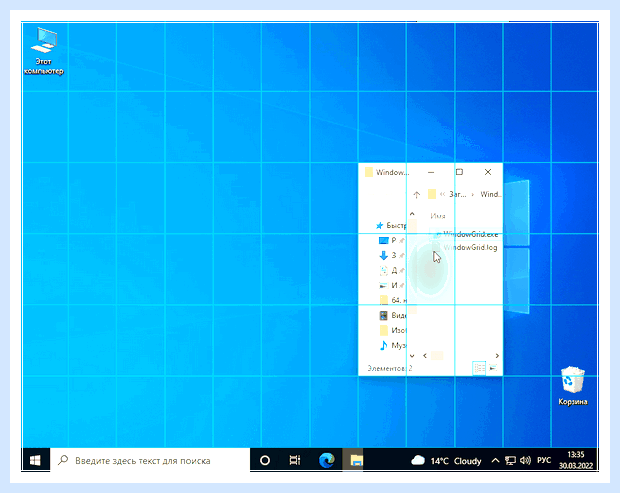Screen dimensions: 620x493
Task: Open the 'Этот компьютер' desktop icon
Action: coord(43,51)
